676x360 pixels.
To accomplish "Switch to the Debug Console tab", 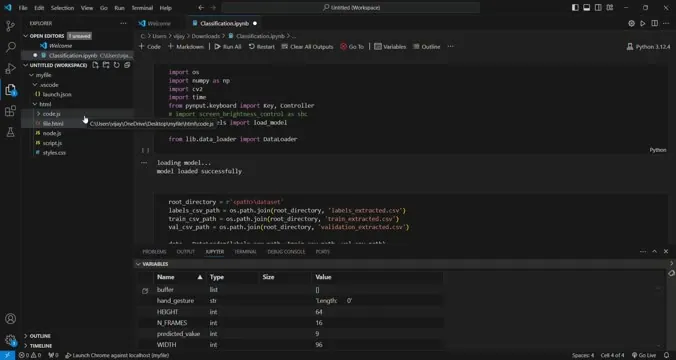I will (286, 252).
